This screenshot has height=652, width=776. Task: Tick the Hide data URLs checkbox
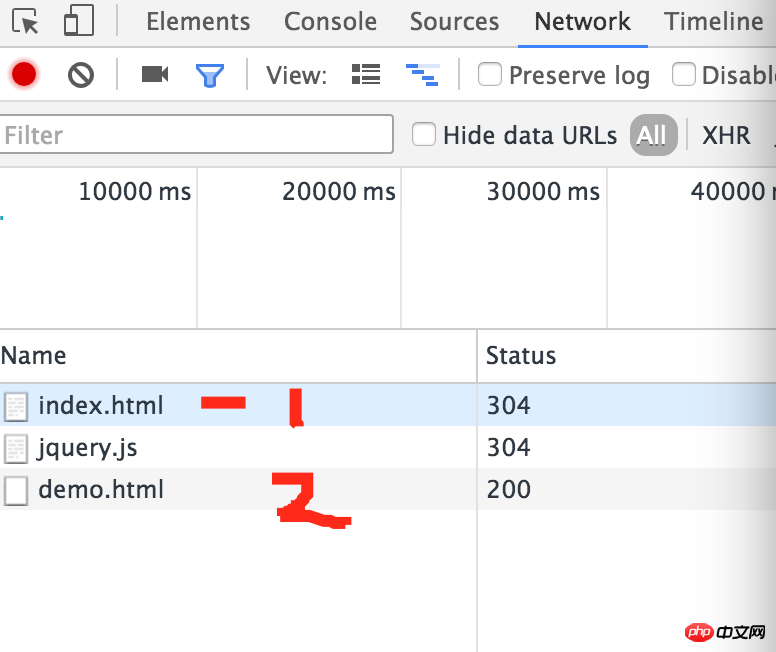(x=425, y=134)
